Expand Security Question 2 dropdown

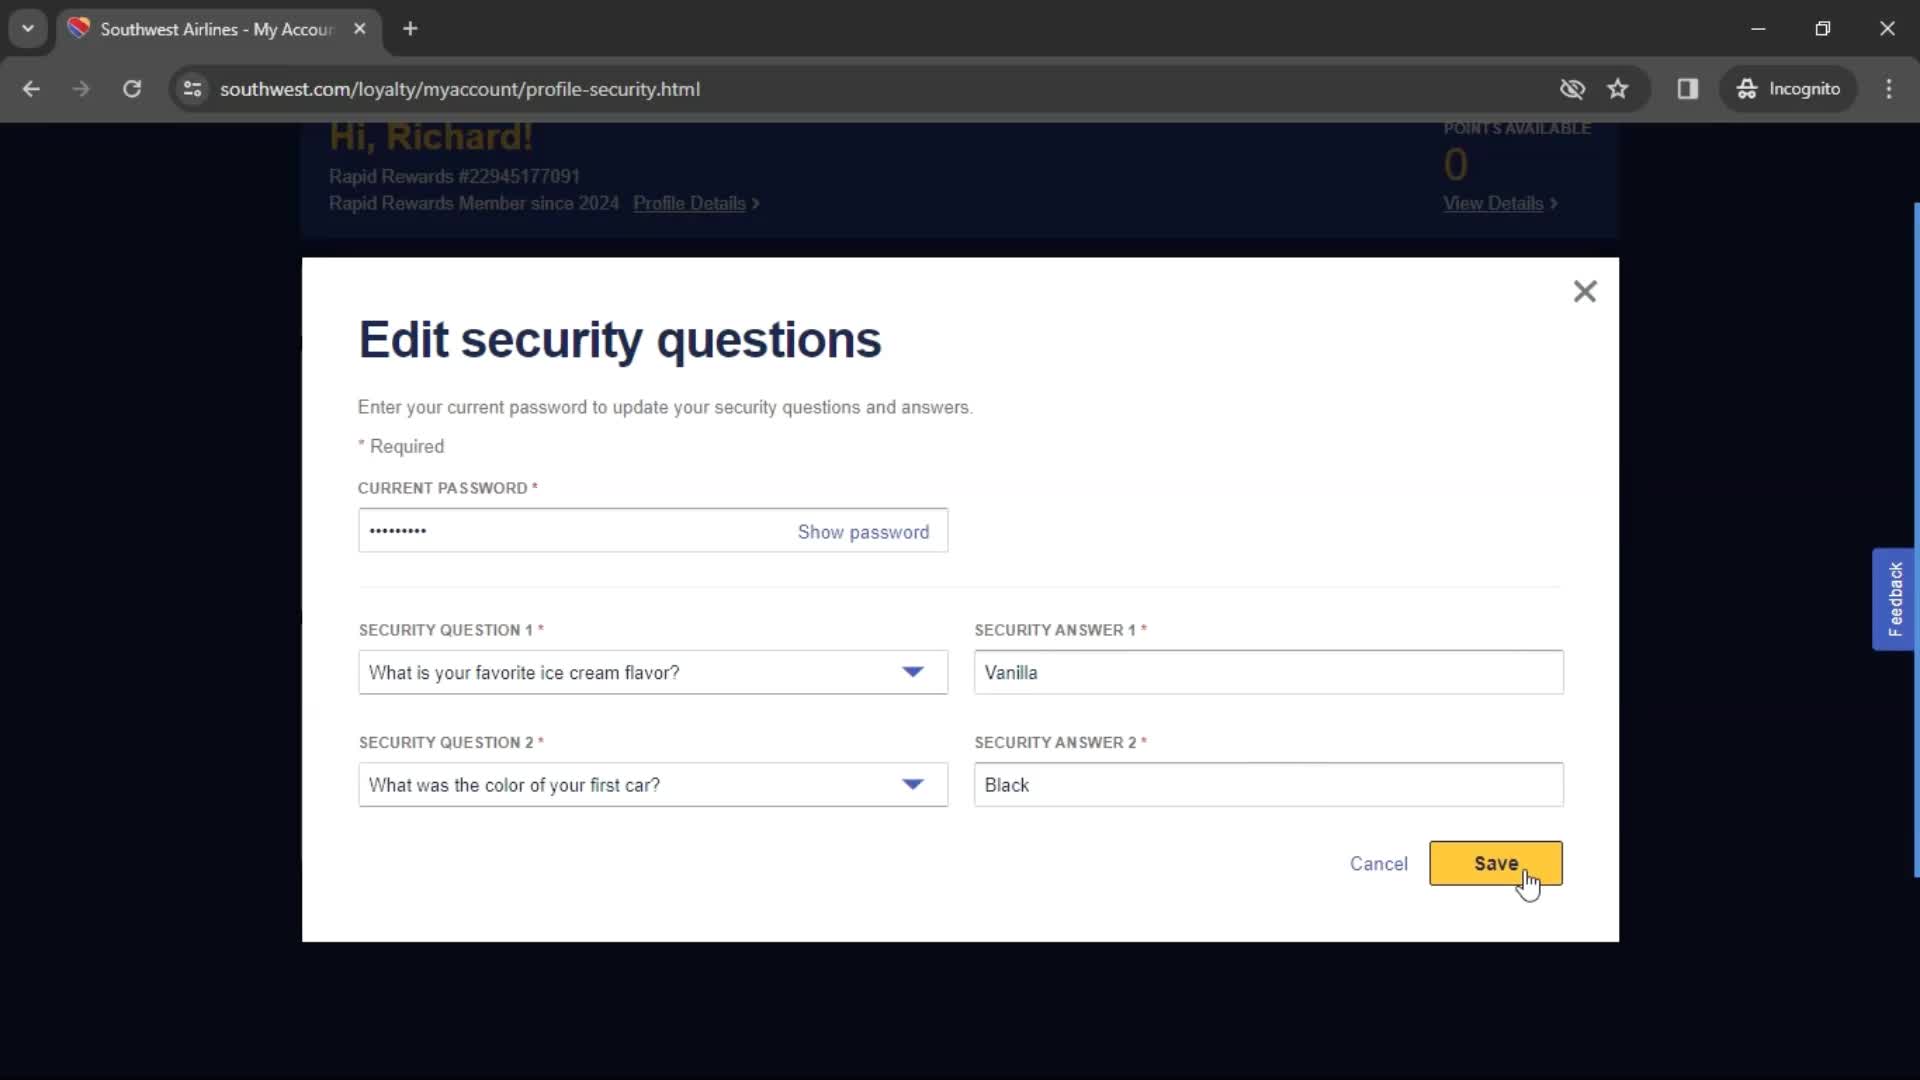point(914,785)
